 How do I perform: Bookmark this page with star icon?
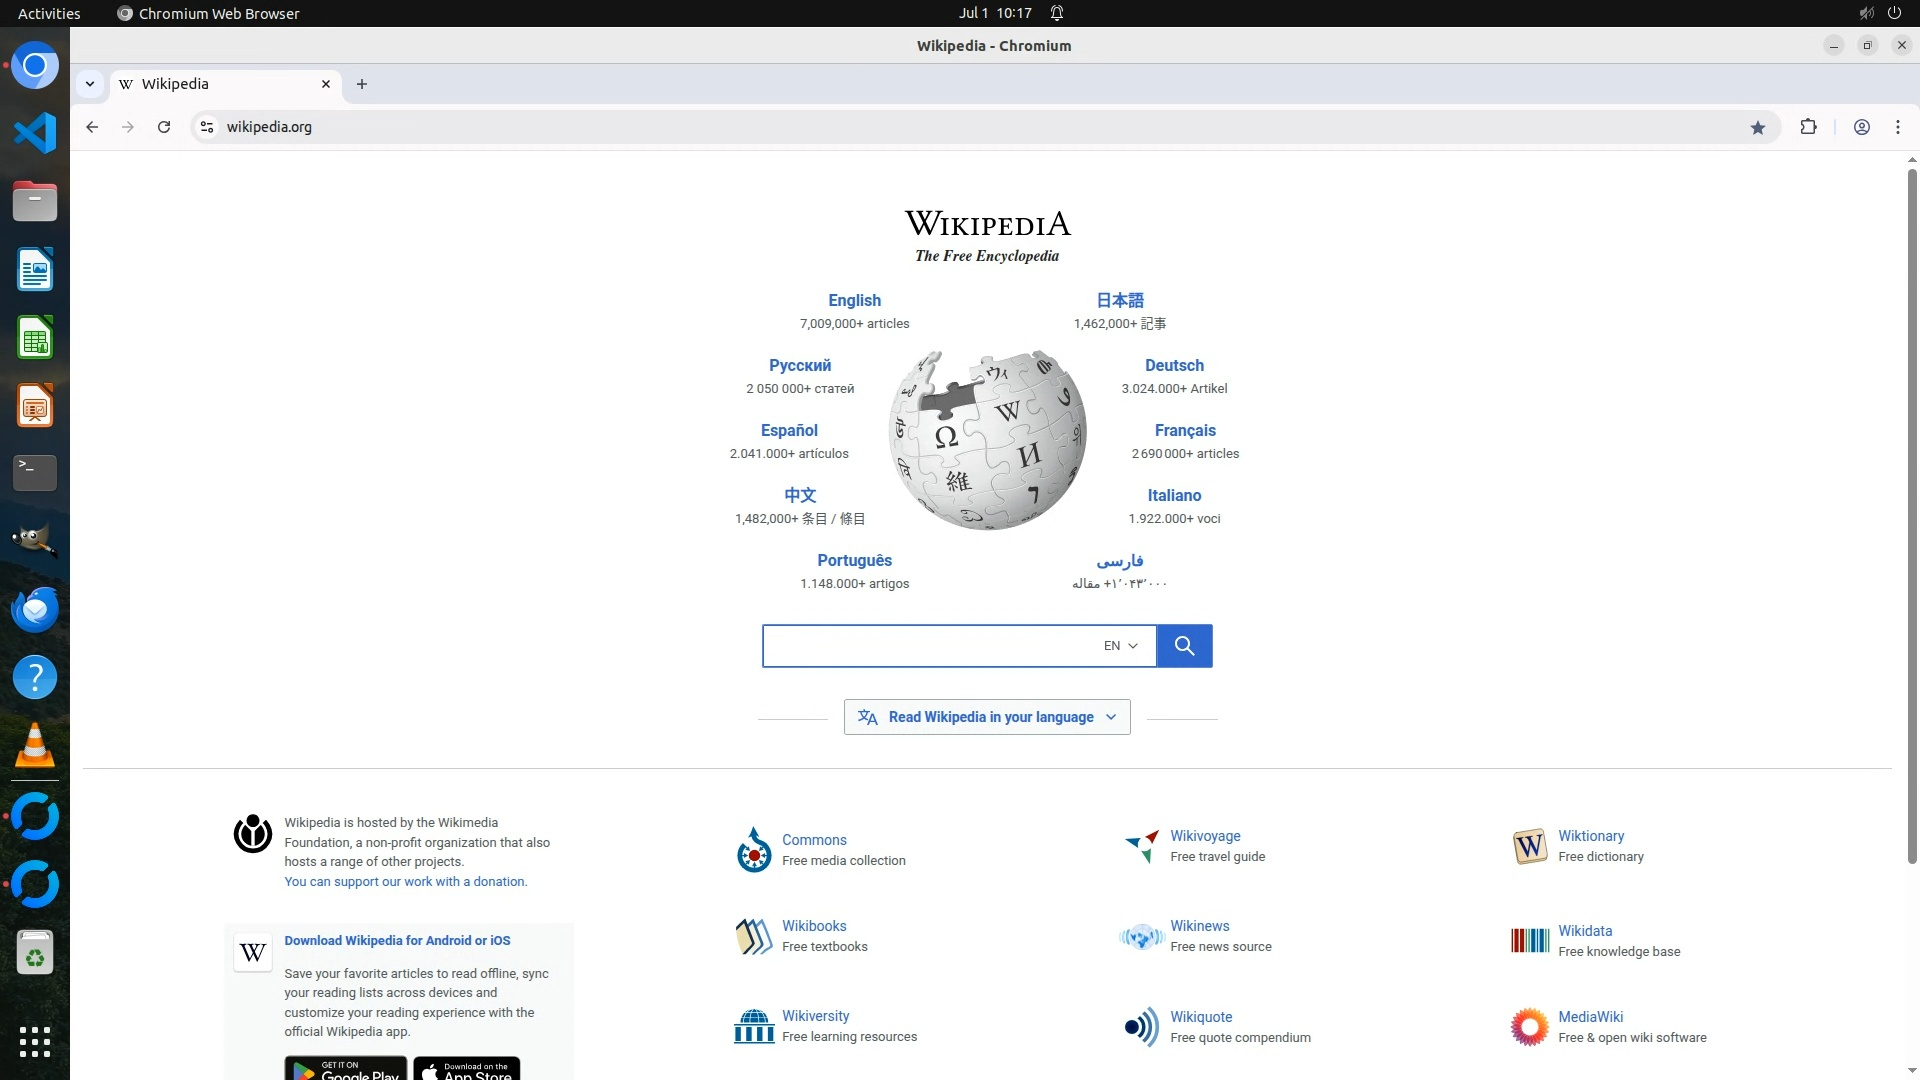pyautogui.click(x=1758, y=127)
